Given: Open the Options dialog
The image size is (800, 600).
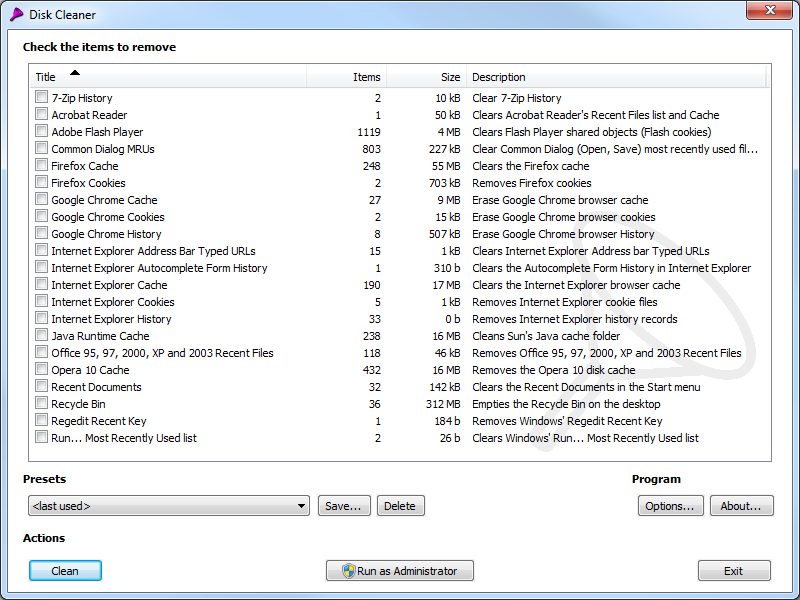Looking at the screenshot, I should coord(670,506).
